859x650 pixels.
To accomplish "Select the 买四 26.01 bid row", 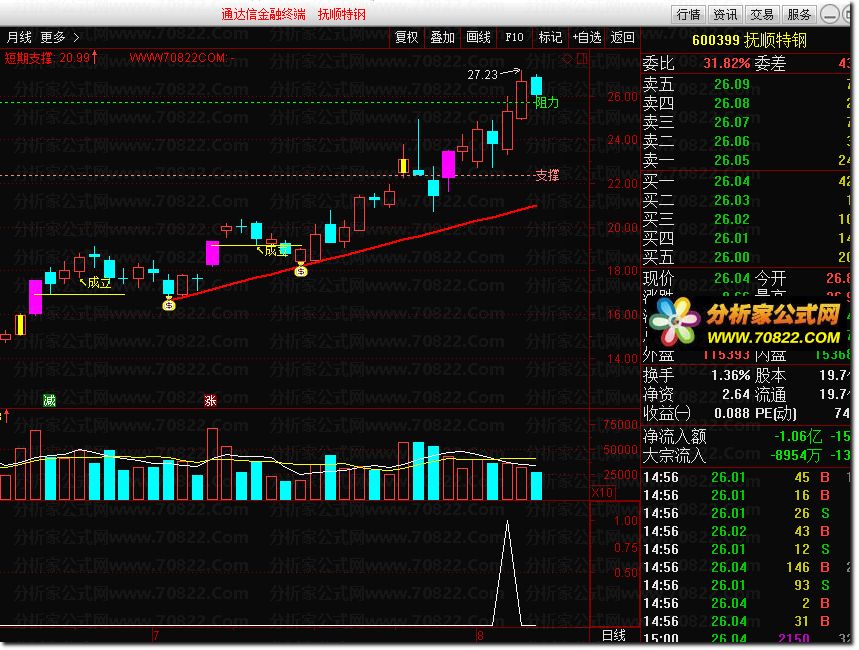I will point(746,238).
